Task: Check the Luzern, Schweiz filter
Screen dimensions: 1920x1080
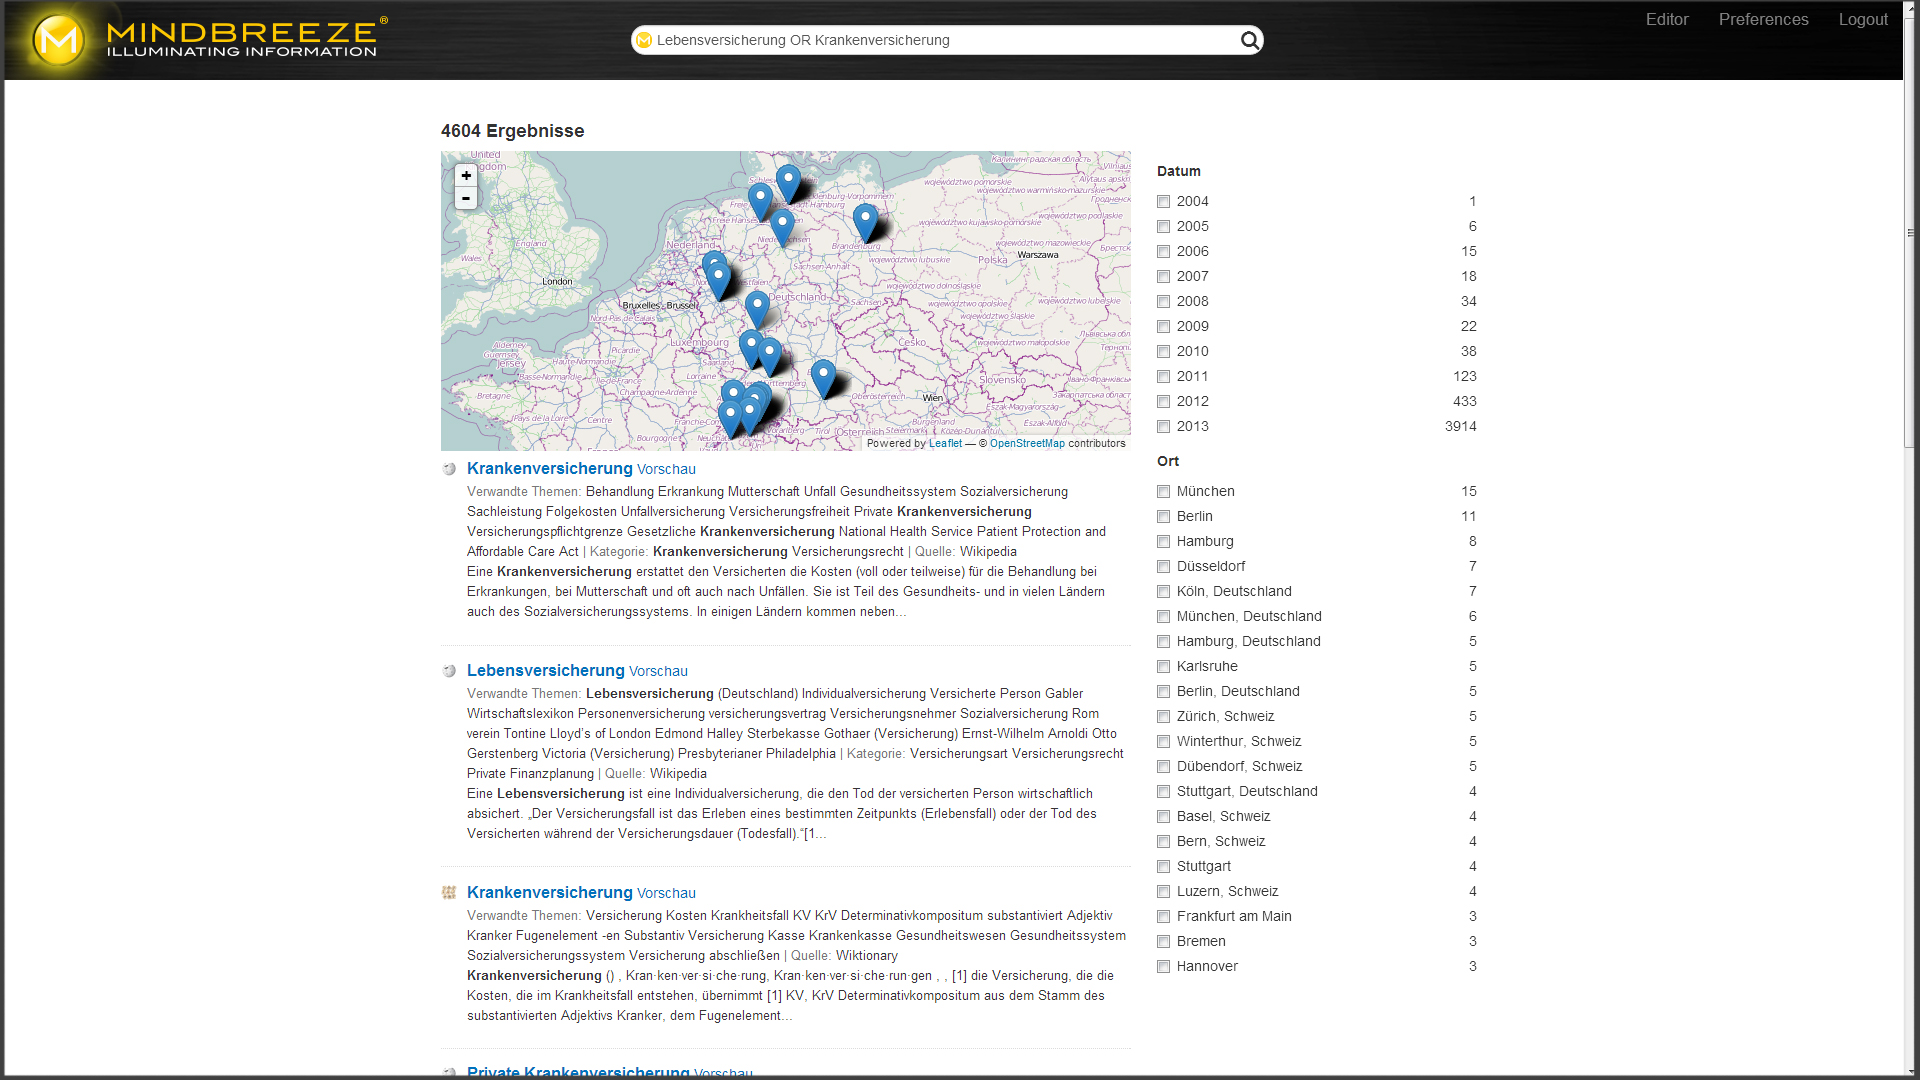Action: 1163,892
